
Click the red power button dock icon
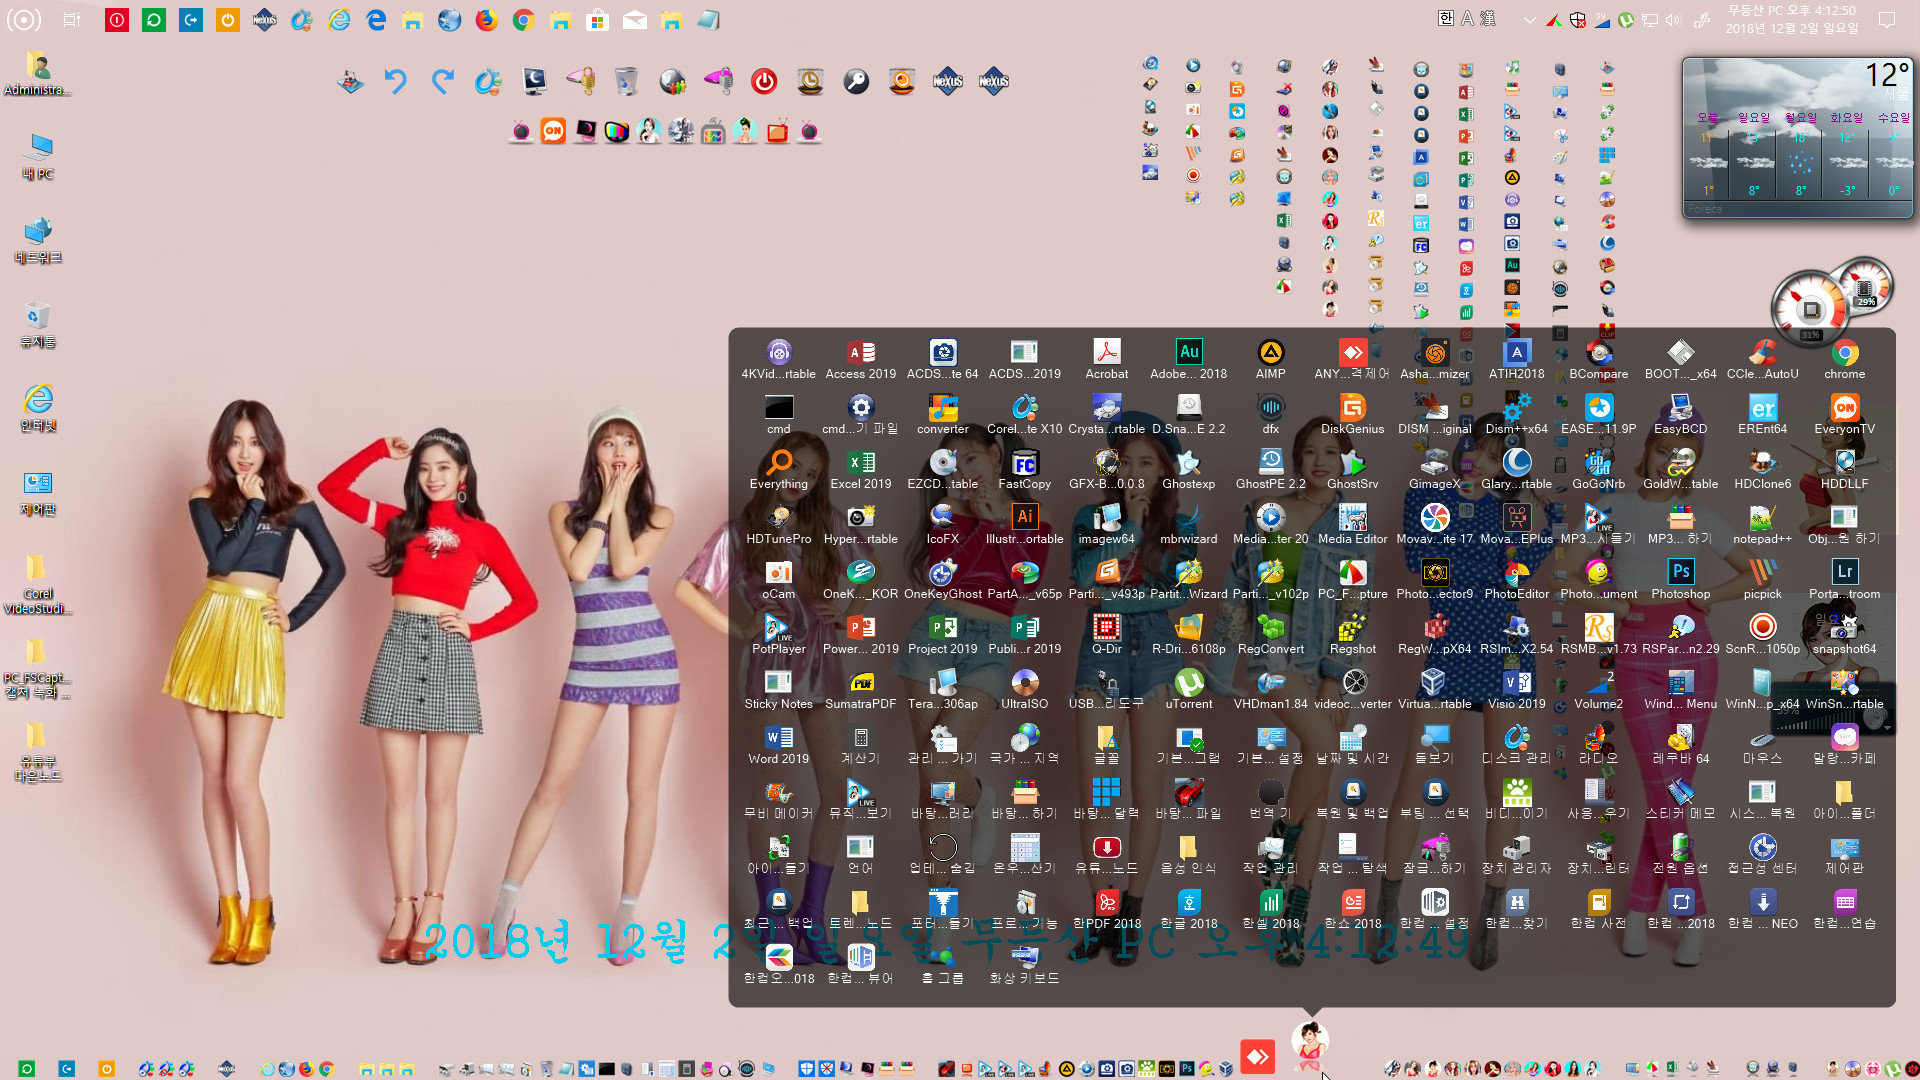[x=764, y=81]
